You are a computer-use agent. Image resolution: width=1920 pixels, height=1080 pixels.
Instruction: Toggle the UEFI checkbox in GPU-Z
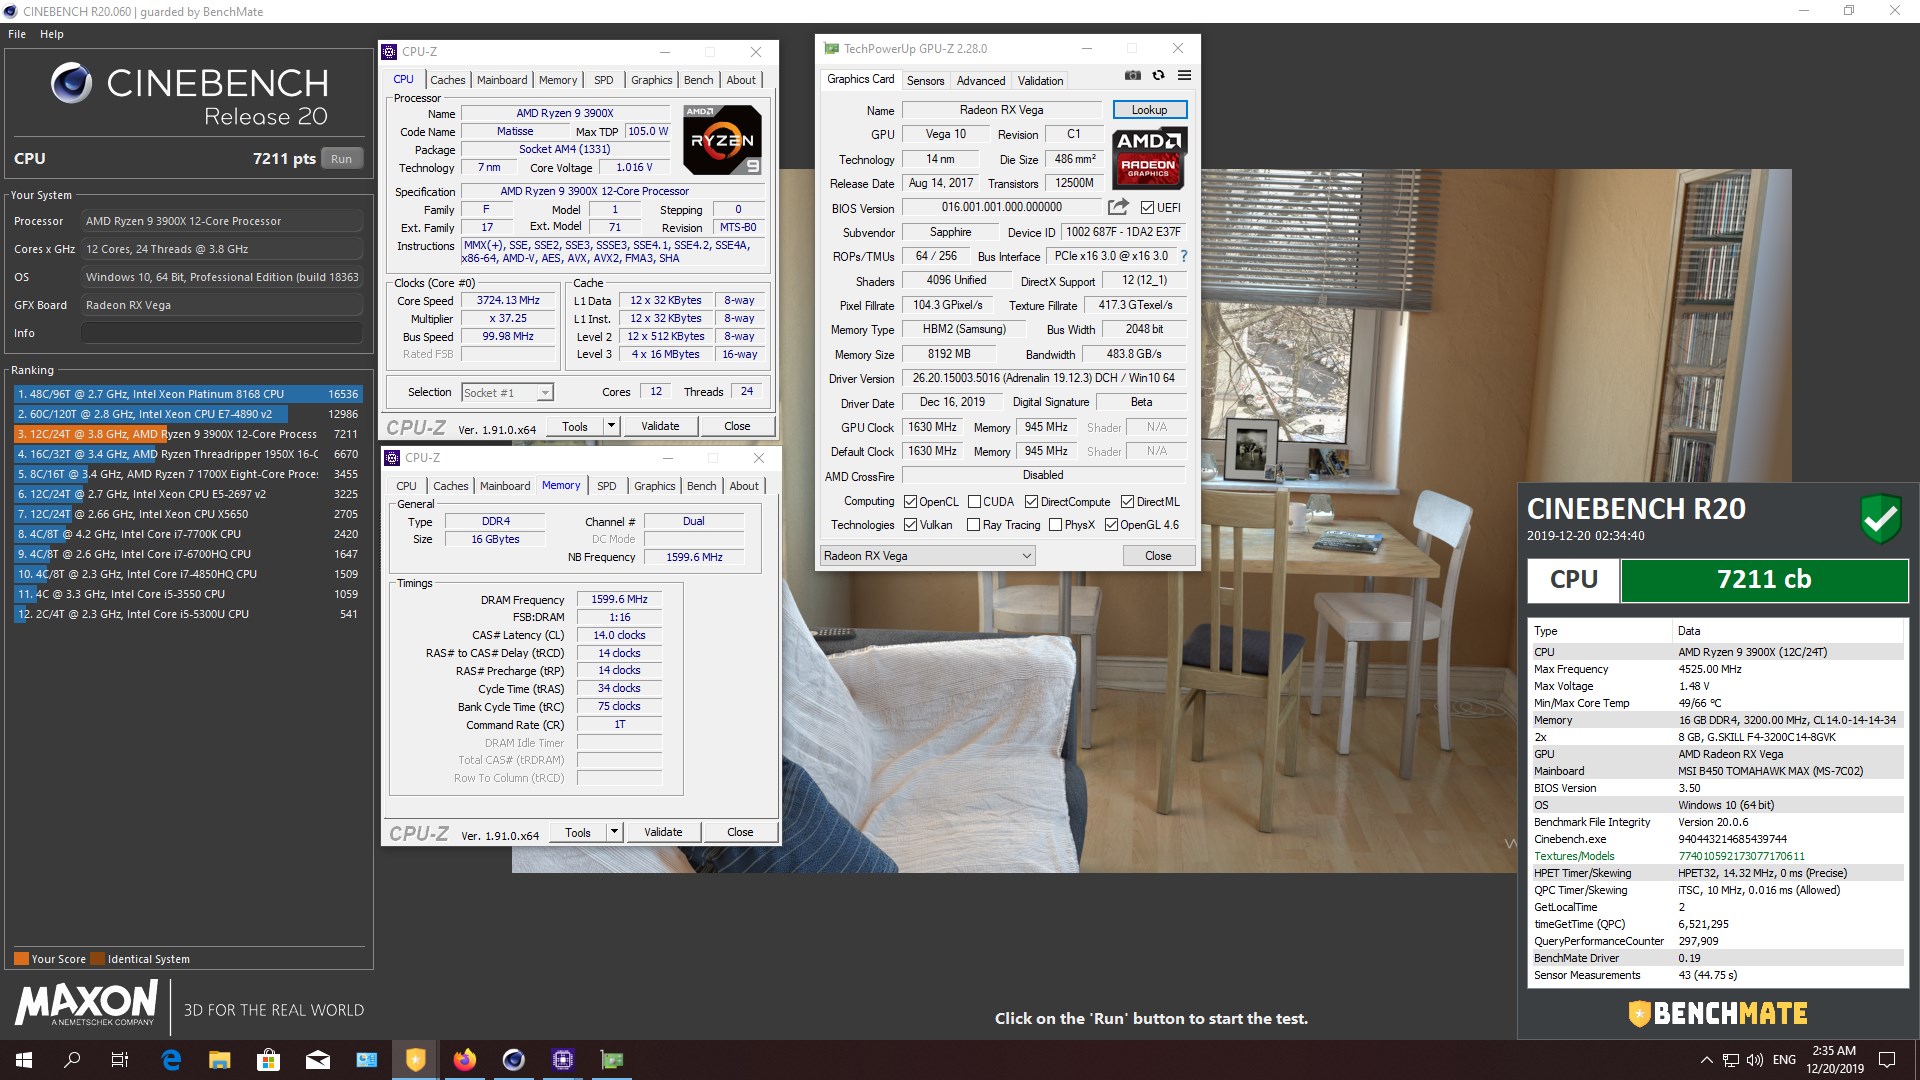[1147, 208]
